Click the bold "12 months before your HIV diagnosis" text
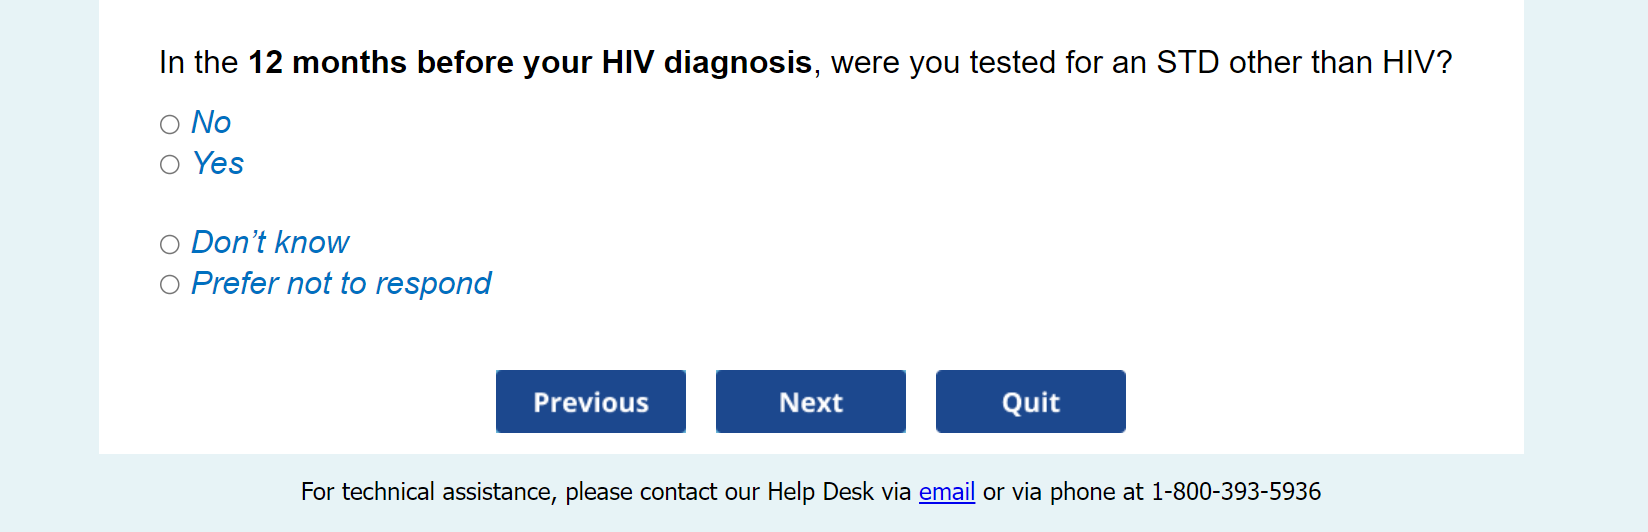The width and height of the screenshot is (1648, 532). tap(529, 63)
